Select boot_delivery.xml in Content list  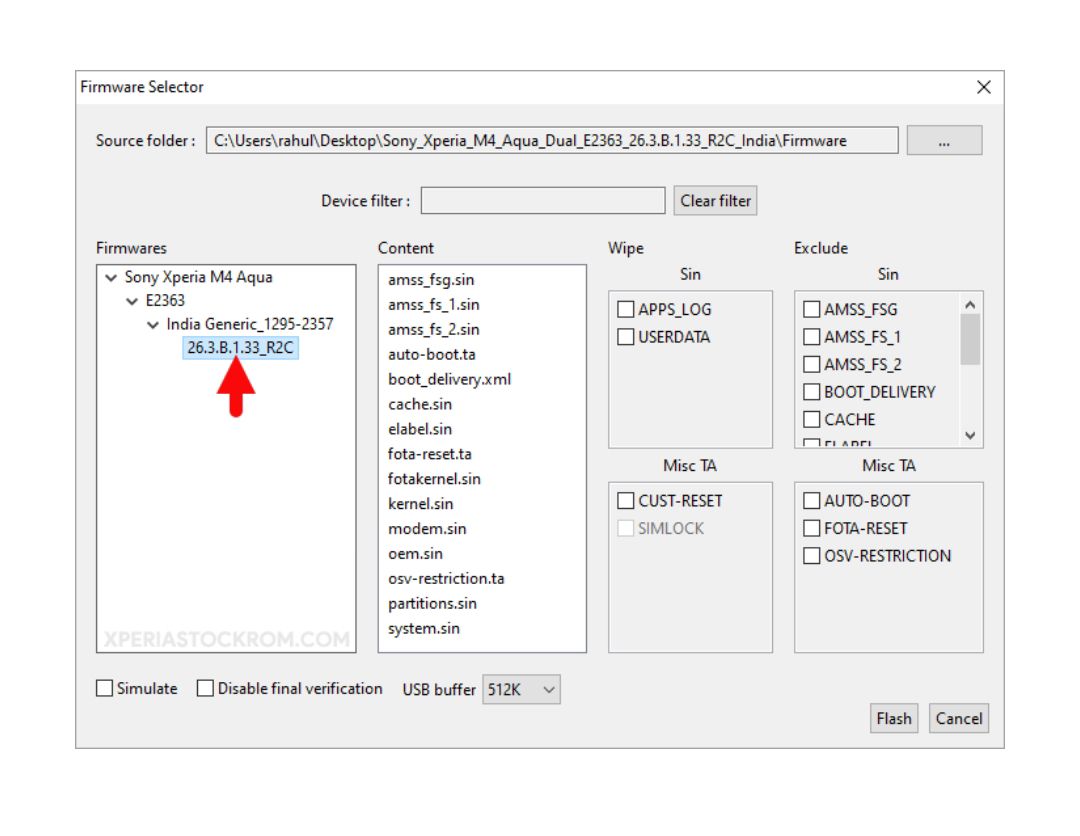[450, 379]
